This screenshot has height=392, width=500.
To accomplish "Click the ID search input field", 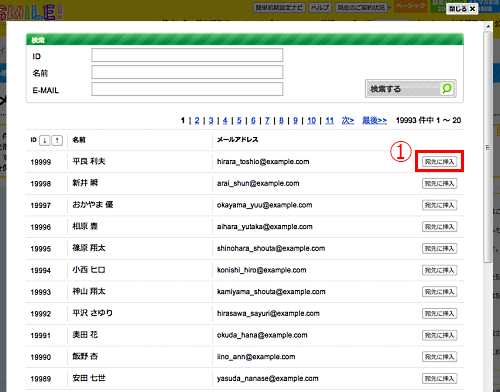I will tap(187, 55).
